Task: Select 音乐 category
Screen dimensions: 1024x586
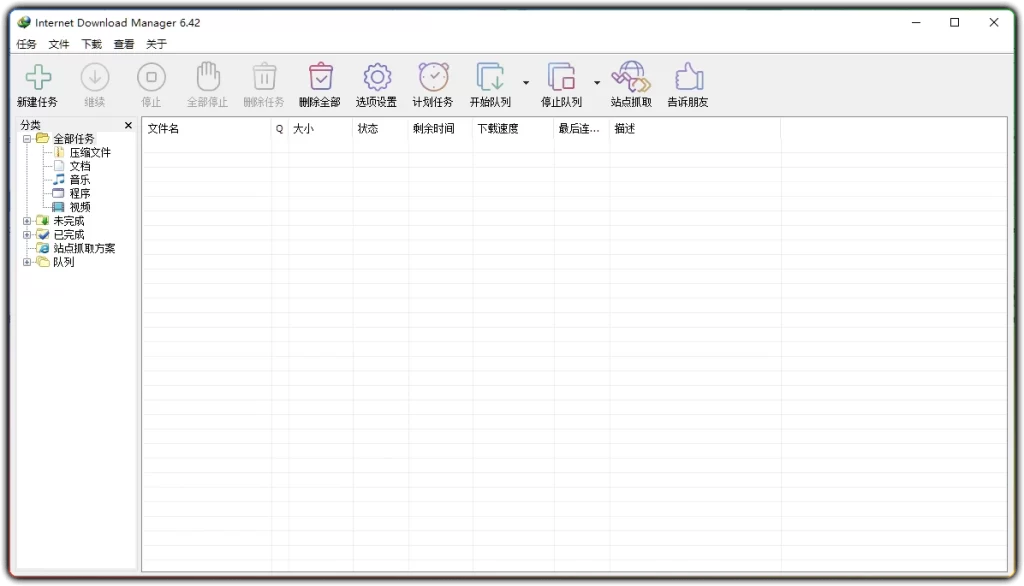Action: [x=80, y=180]
